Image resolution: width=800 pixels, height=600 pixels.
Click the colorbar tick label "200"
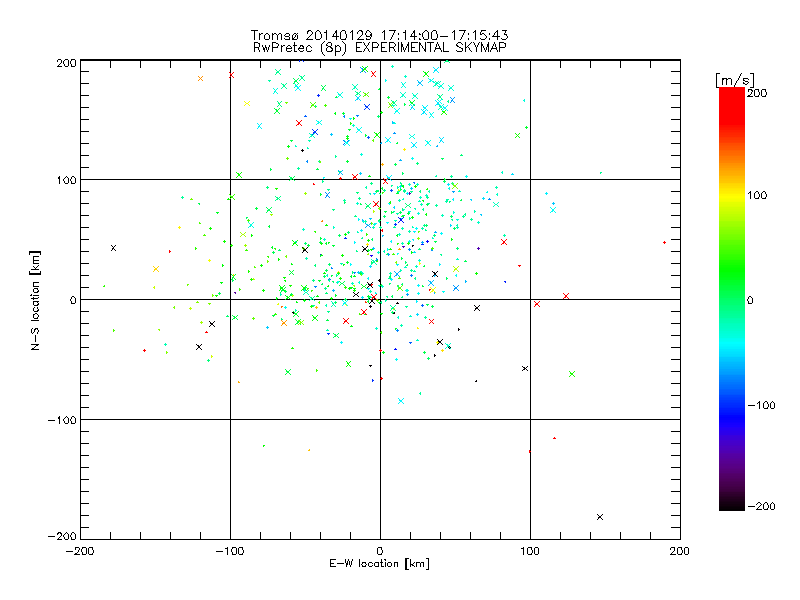coord(757,93)
